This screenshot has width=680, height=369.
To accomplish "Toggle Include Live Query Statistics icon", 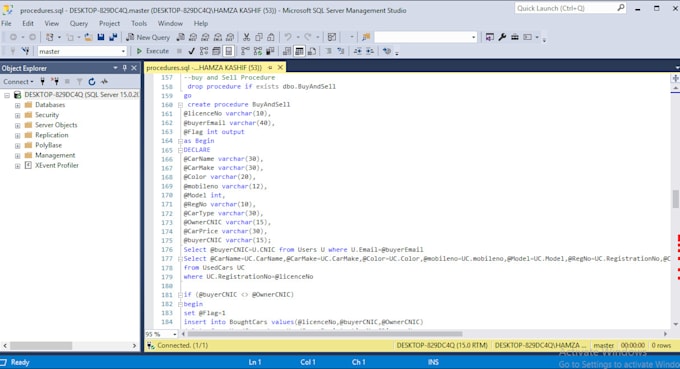I will tap(258, 51).
